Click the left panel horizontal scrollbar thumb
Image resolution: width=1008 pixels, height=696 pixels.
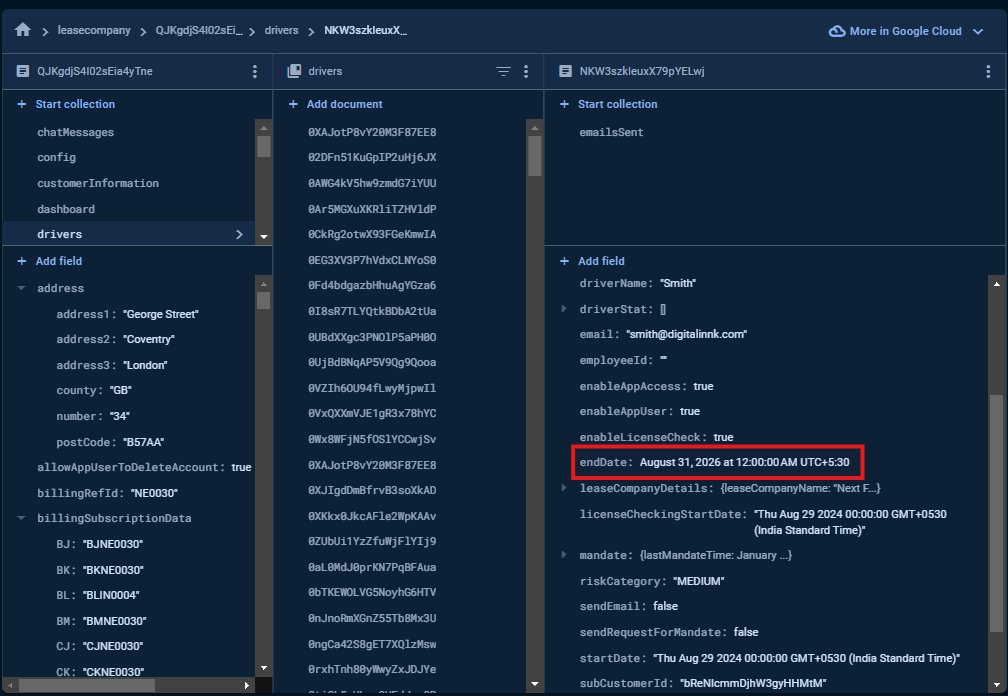(x=87, y=685)
